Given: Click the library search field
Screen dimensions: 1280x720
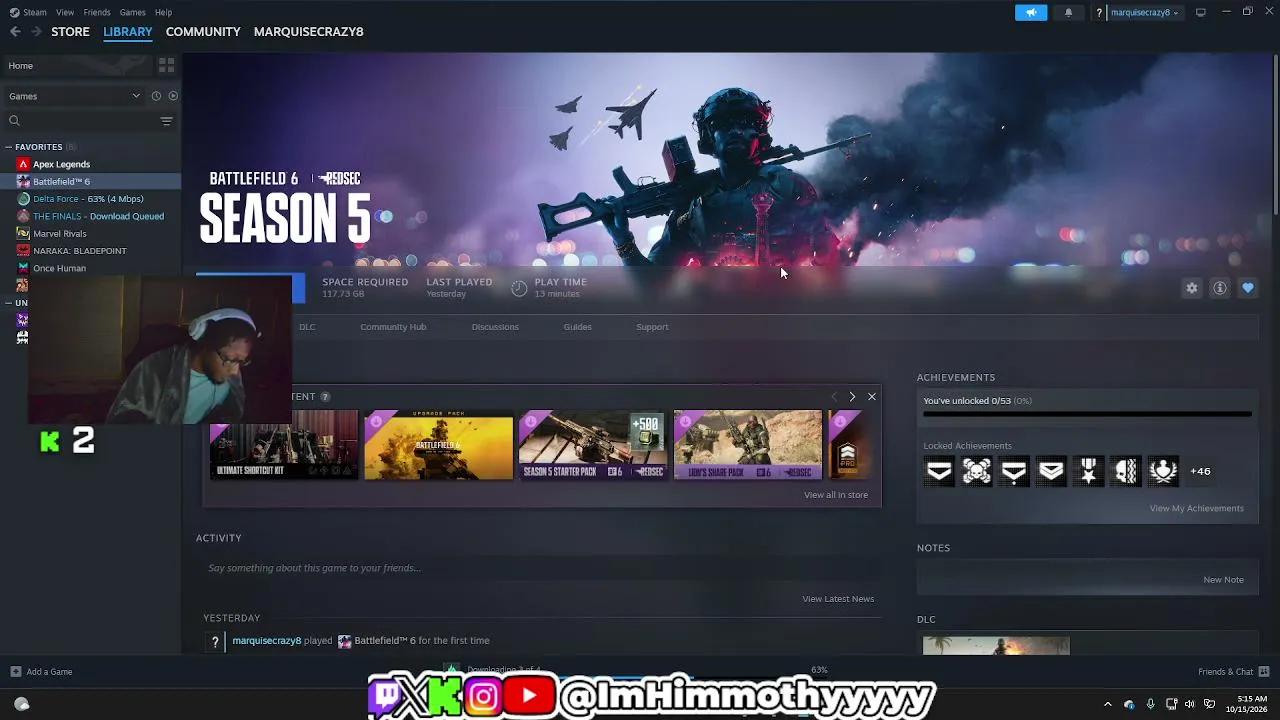Looking at the screenshot, I should [80, 121].
